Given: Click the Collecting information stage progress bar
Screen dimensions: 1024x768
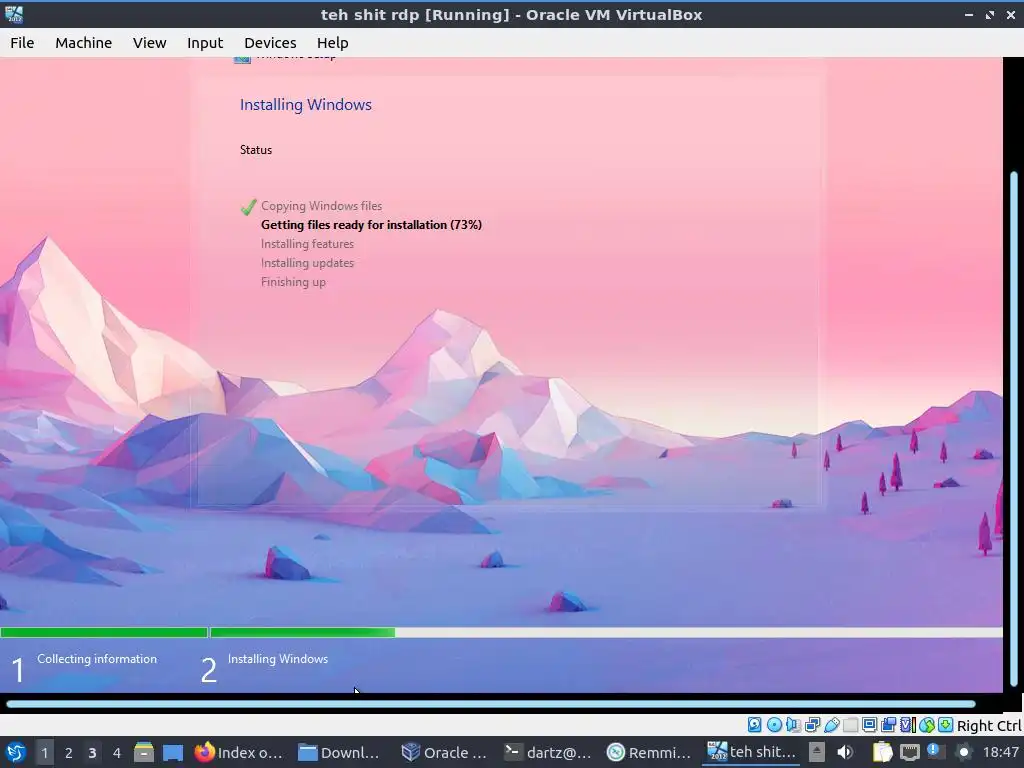Looking at the screenshot, I should pyautogui.click(x=104, y=632).
